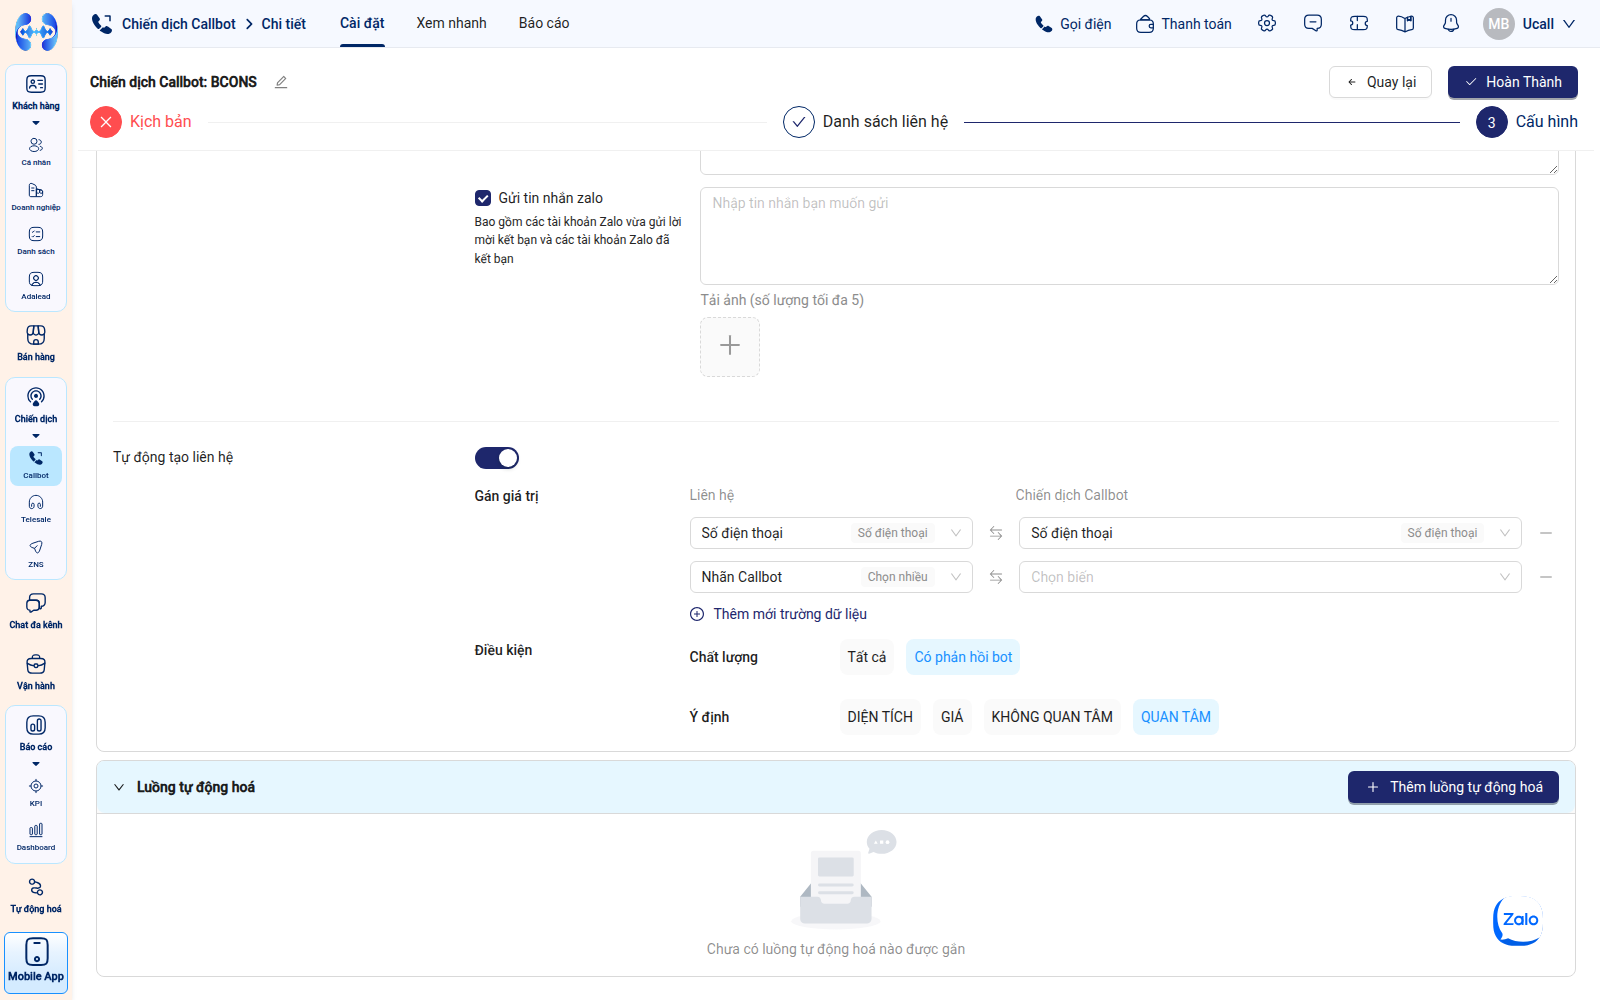The image size is (1600, 1000).
Task: Edit campaign name with the pencil icon
Action: point(281,82)
